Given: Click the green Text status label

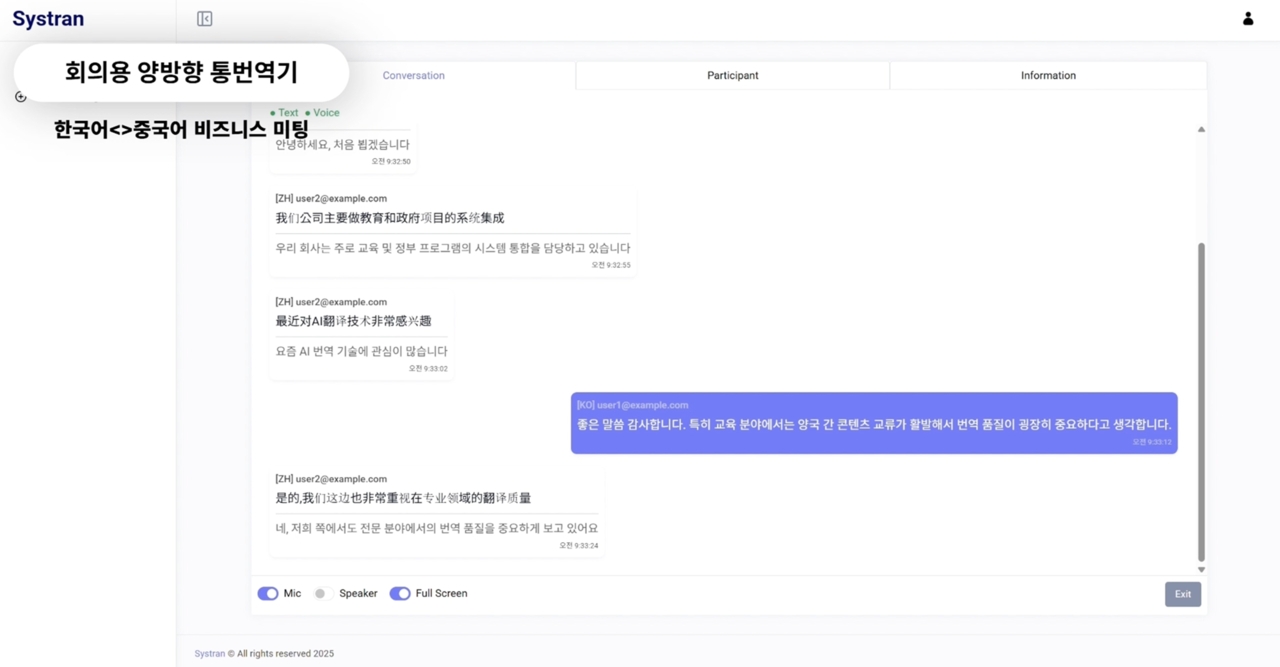Looking at the screenshot, I should 284,113.
